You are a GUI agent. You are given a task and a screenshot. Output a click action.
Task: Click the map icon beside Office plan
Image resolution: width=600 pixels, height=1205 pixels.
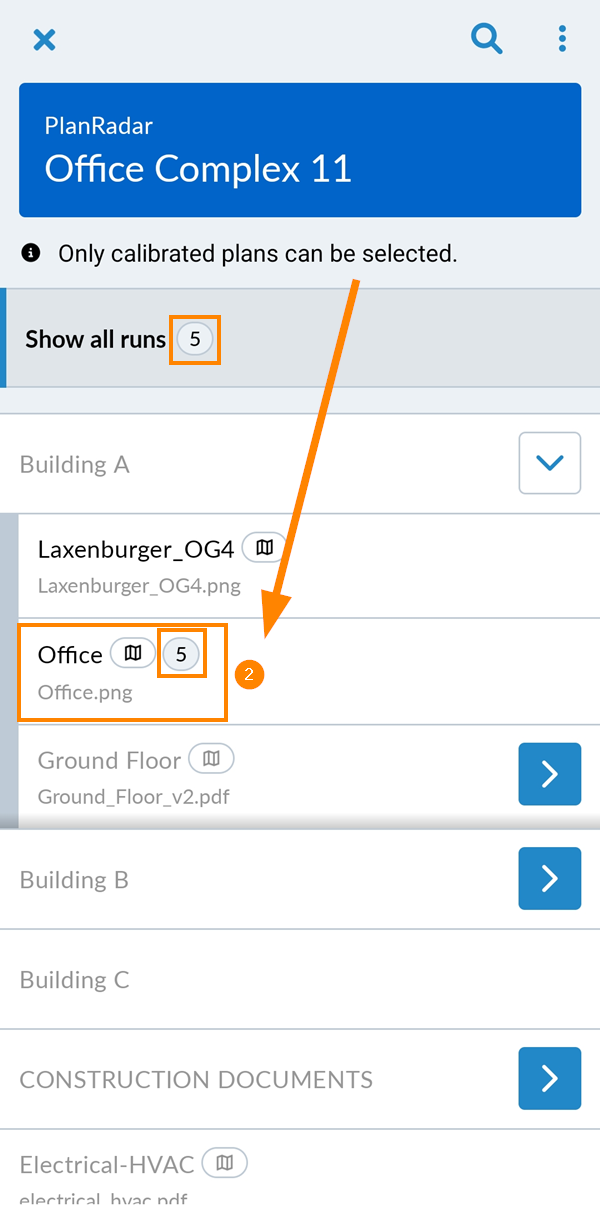(133, 654)
